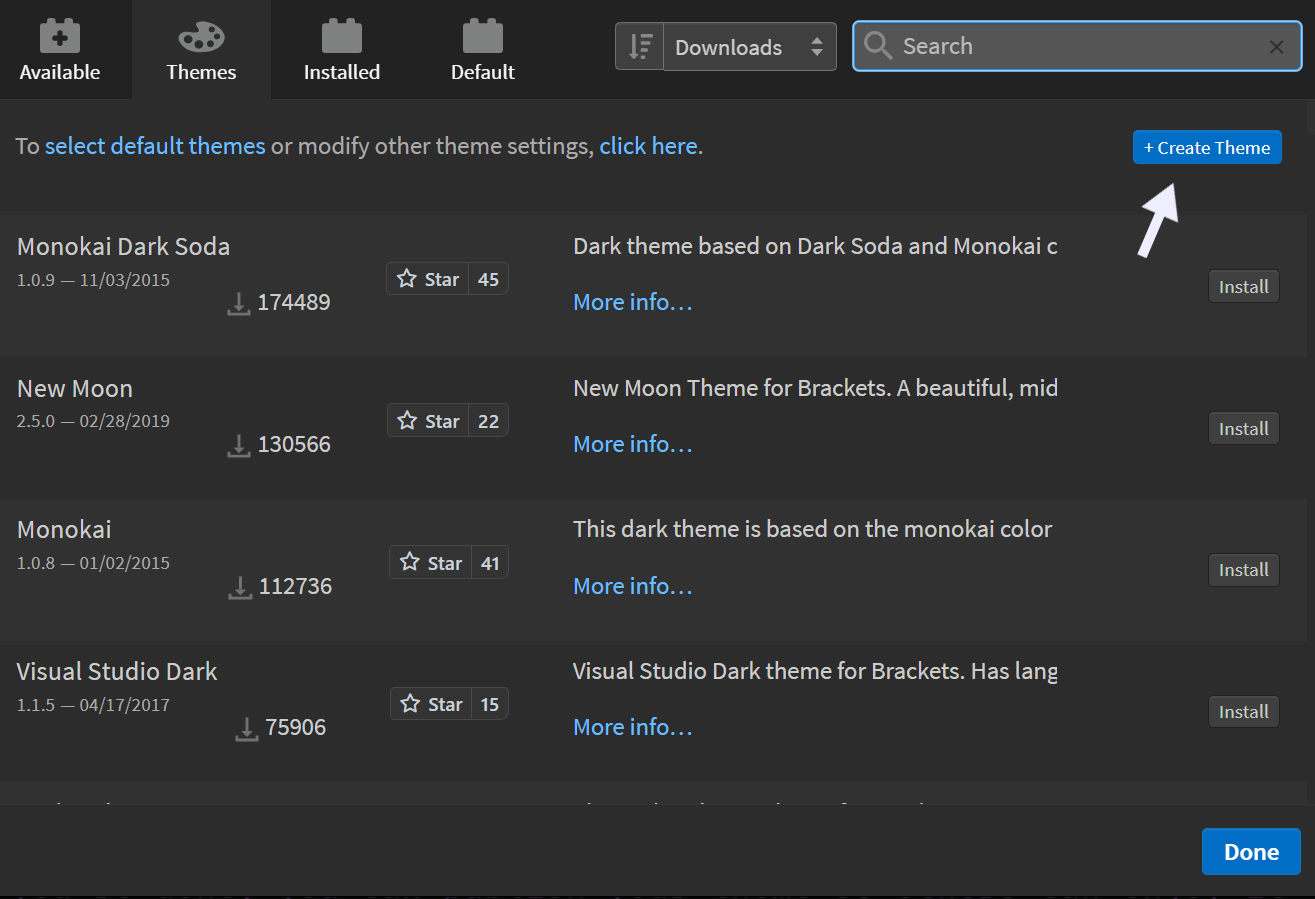The height and width of the screenshot is (899, 1315).
Task: Install the New Moon theme
Action: click(x=1244, y=429)
